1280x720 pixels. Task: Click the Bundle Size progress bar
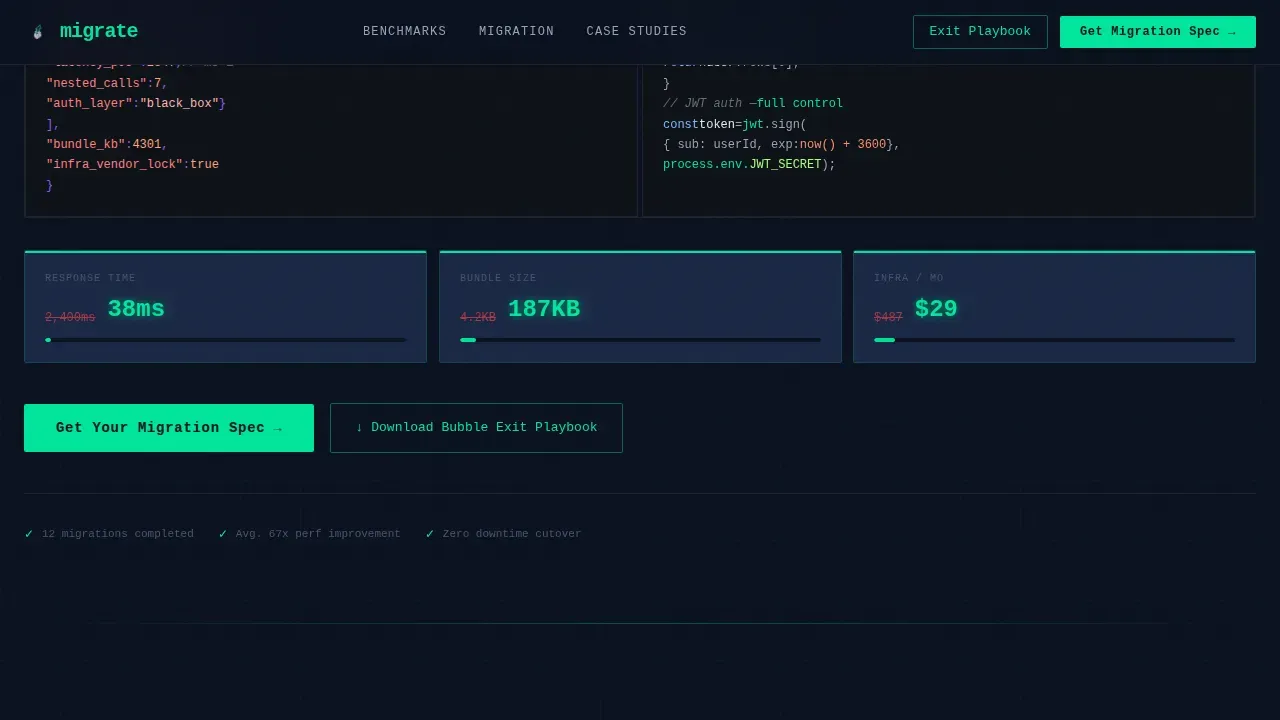click(x=640, y=340)
